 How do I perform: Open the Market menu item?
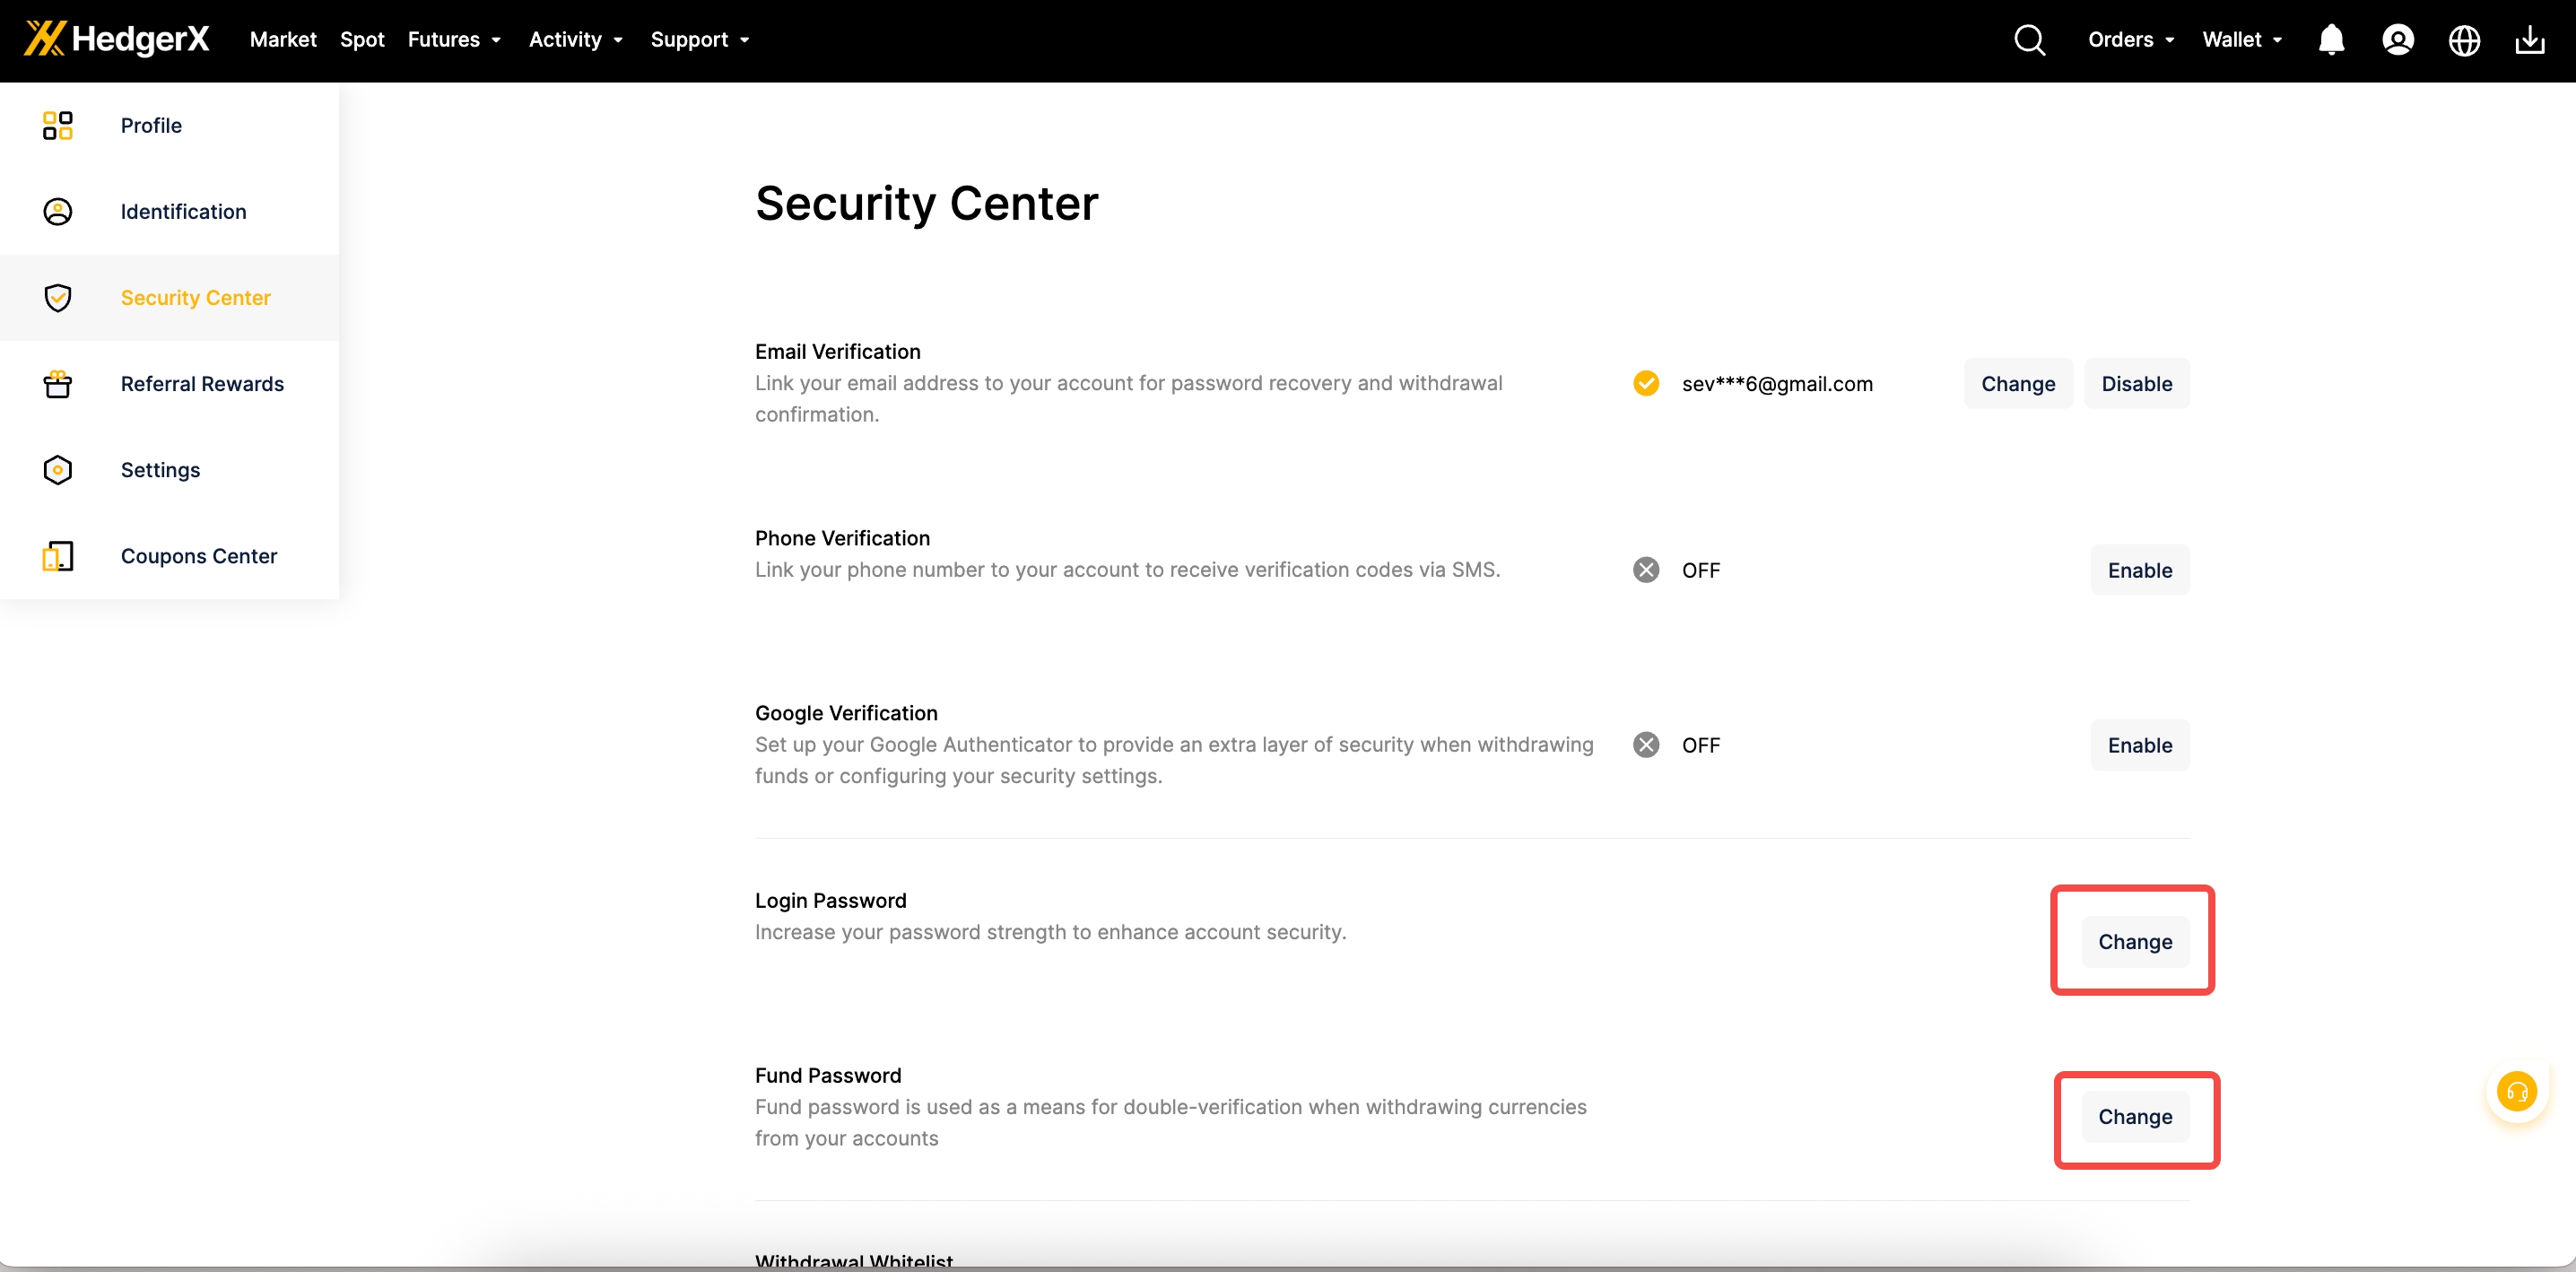[x=283, y=40]
